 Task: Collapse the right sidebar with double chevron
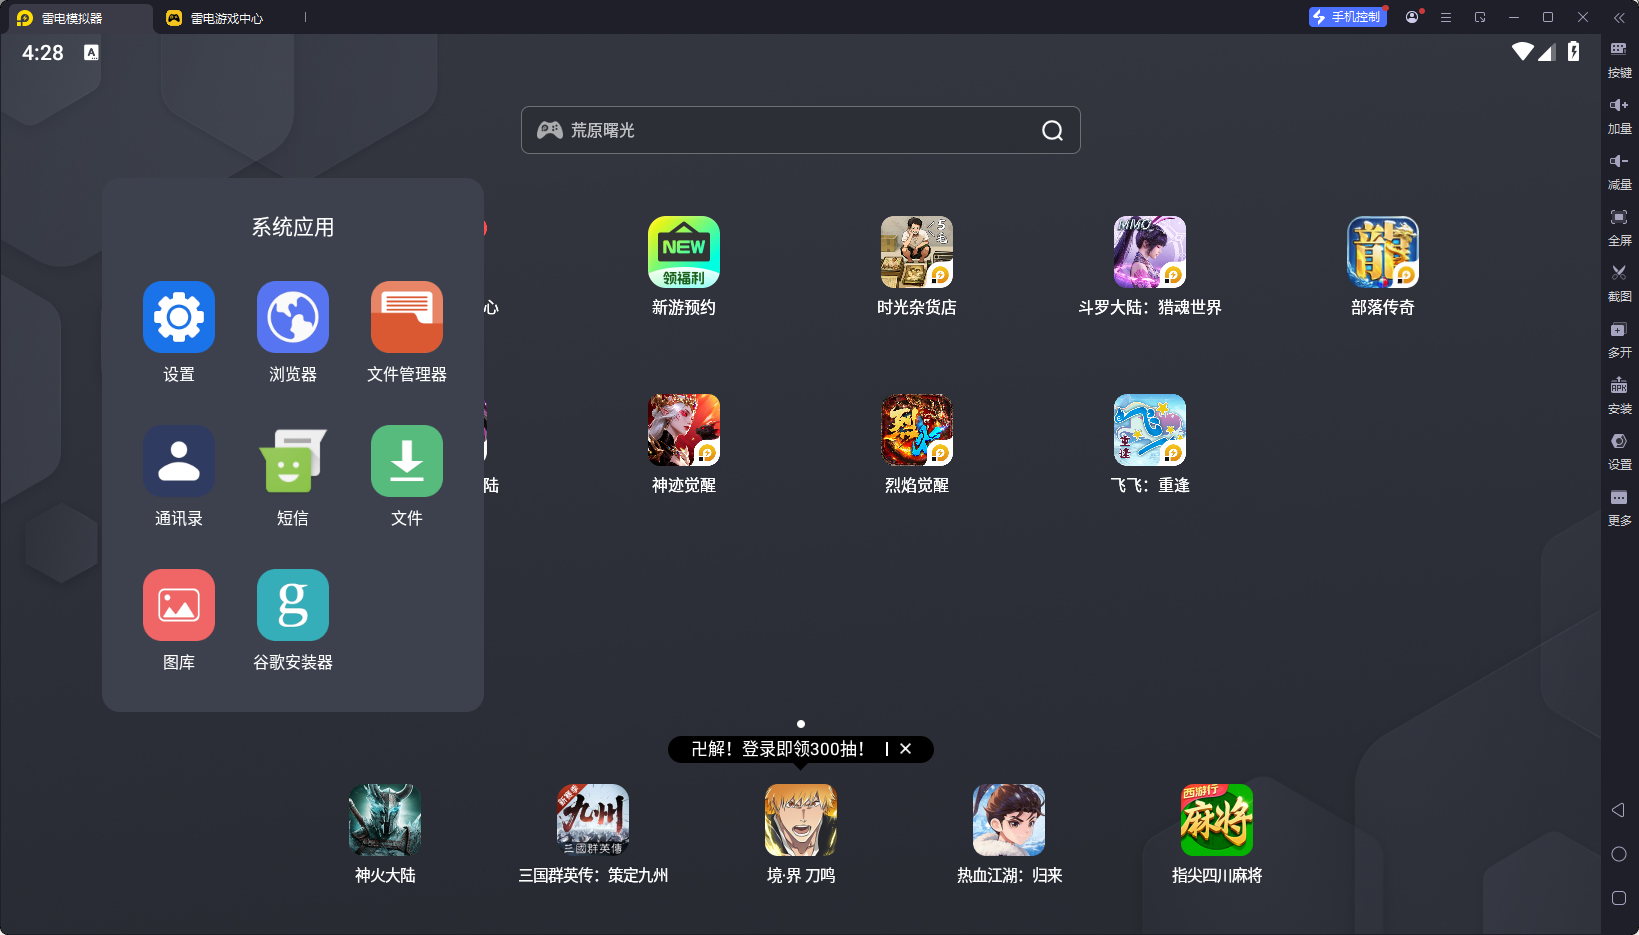(1619, 17)
